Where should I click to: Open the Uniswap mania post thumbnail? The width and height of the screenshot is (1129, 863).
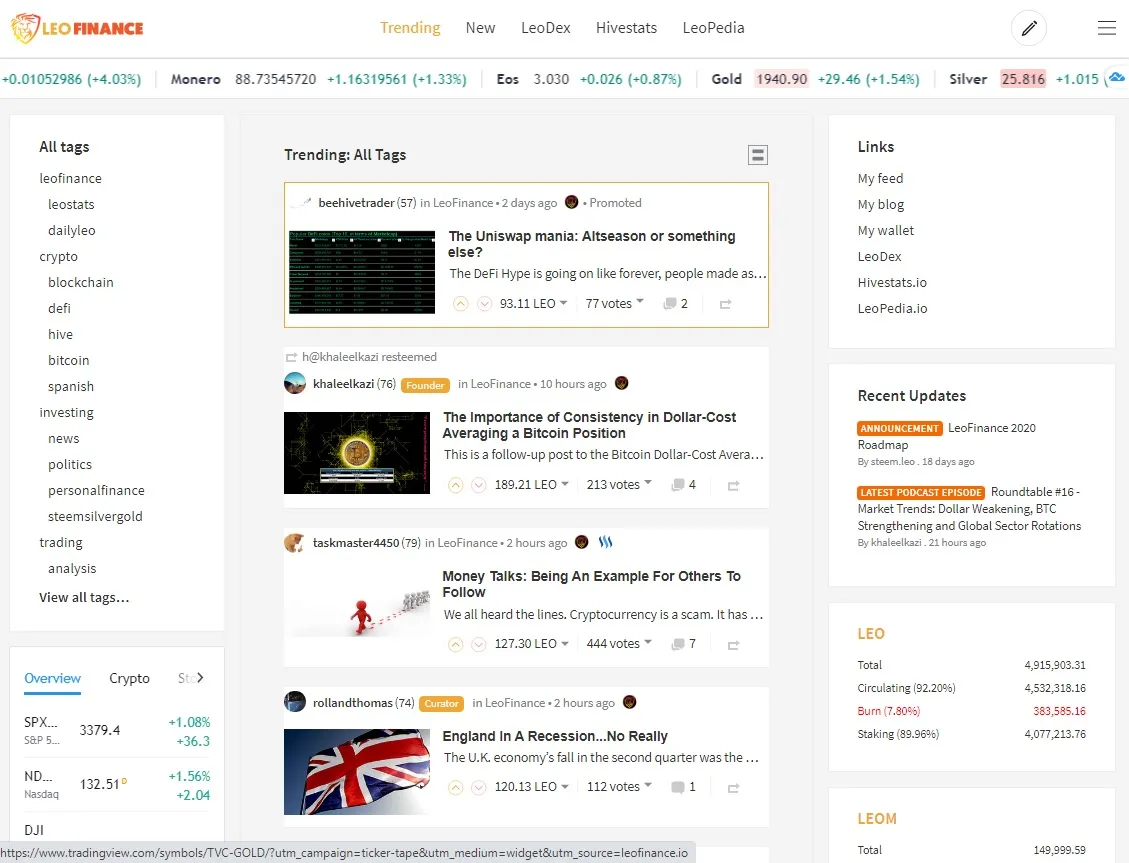coord(361,272)
